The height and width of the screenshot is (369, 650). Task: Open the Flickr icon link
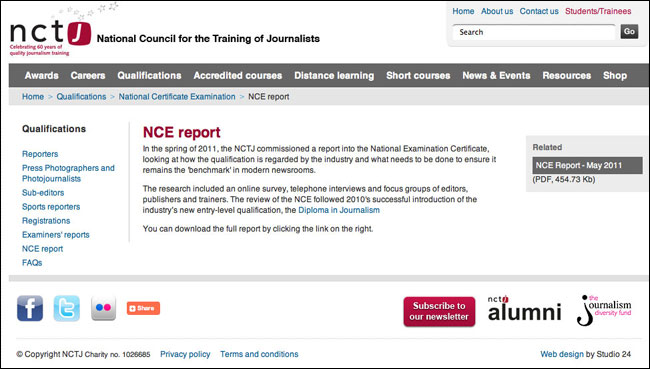104,308
